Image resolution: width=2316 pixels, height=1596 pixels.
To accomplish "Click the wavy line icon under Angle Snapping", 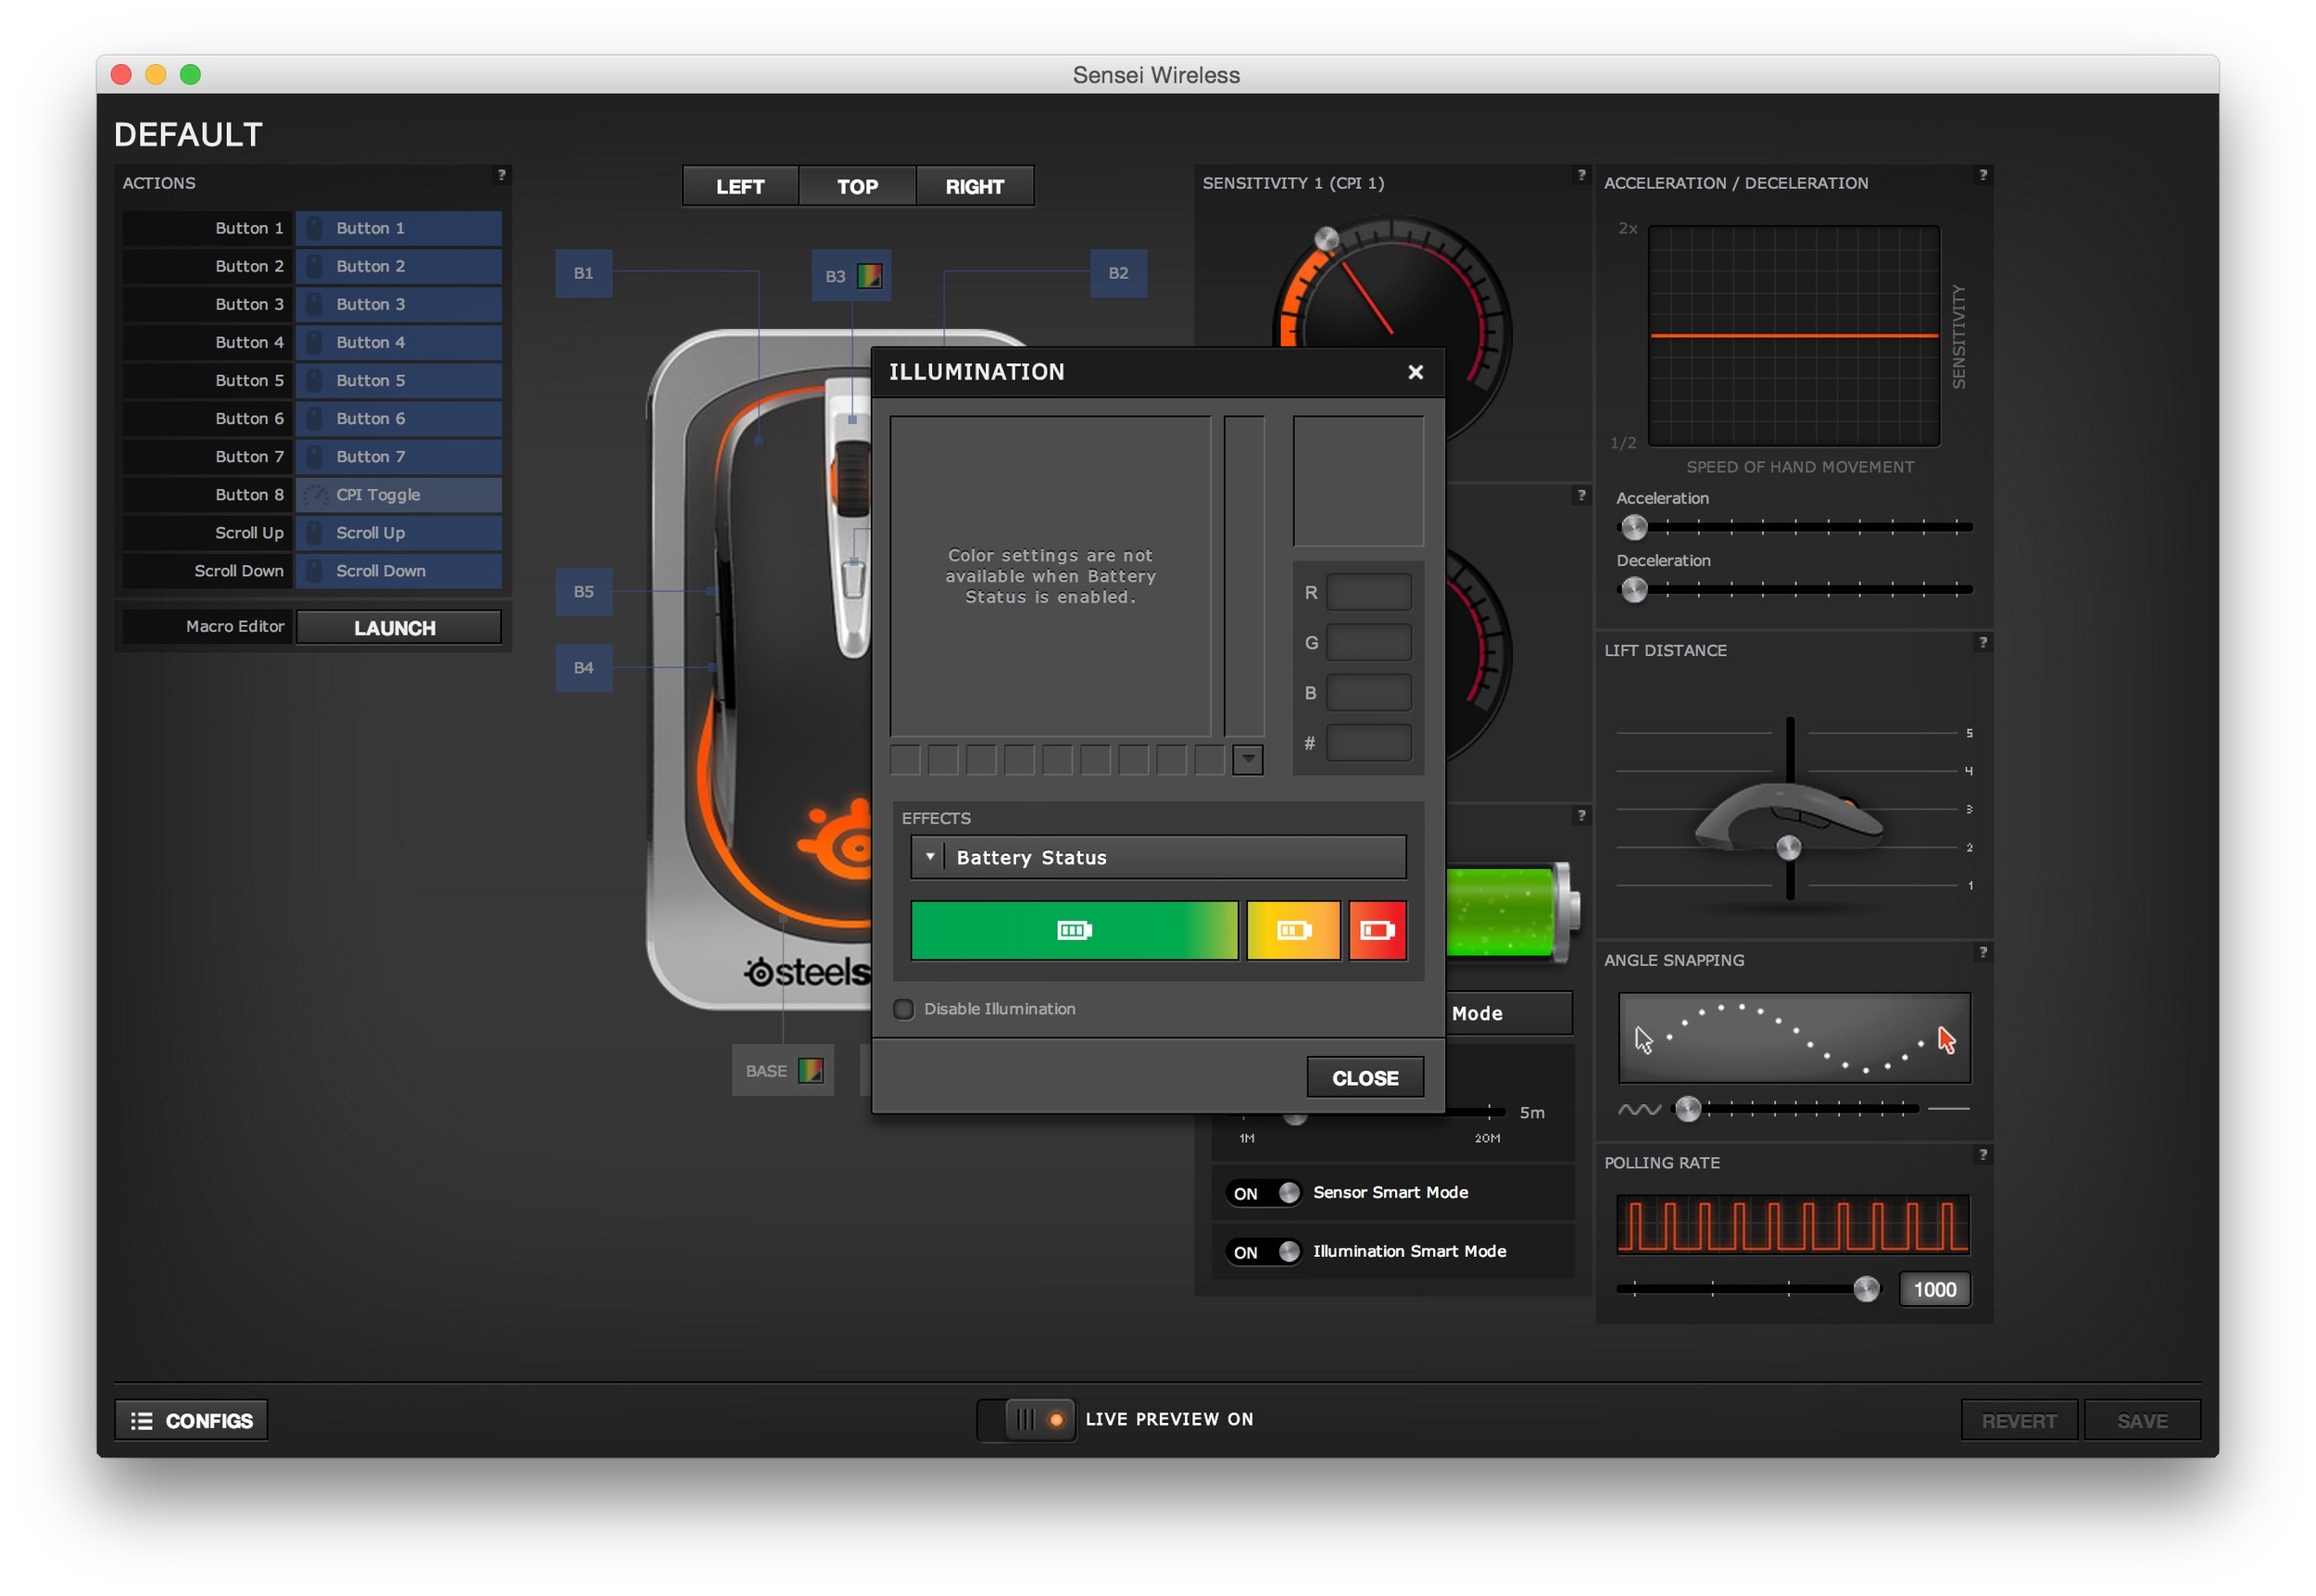I will tap(1639, 1109).
